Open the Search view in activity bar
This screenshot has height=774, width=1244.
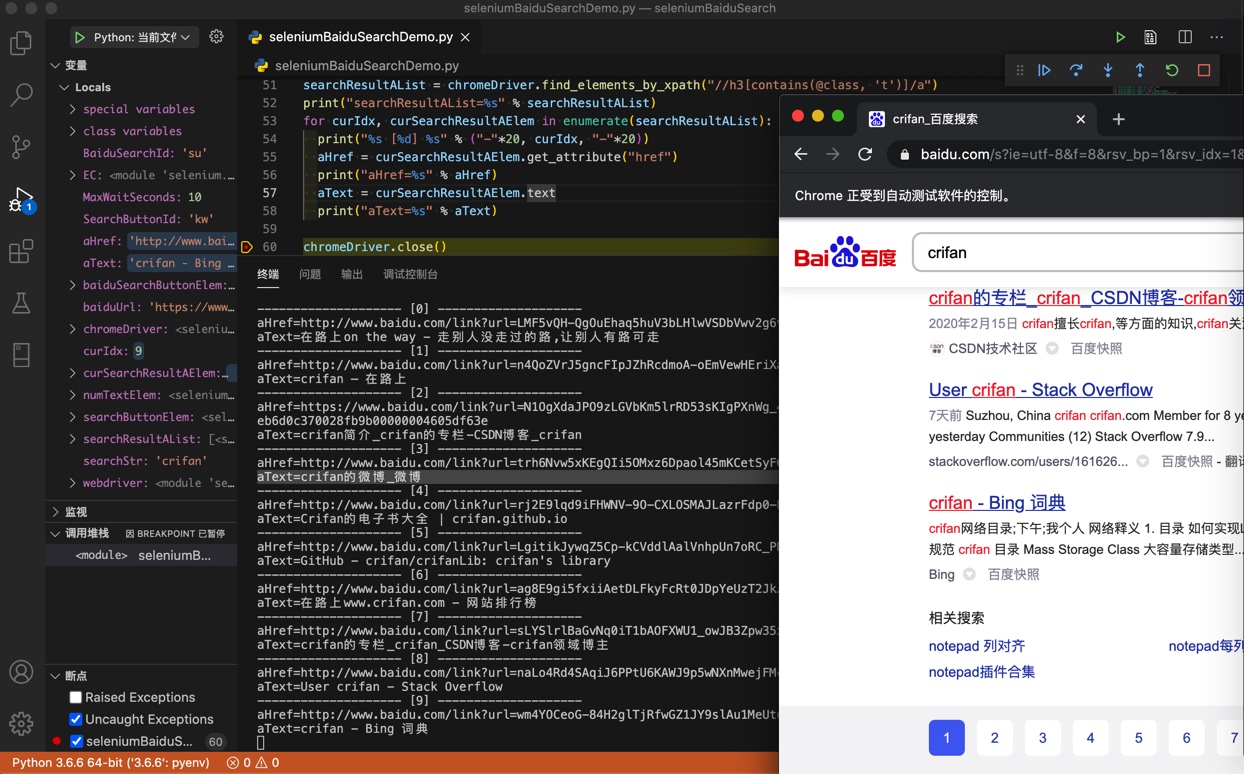21,95
